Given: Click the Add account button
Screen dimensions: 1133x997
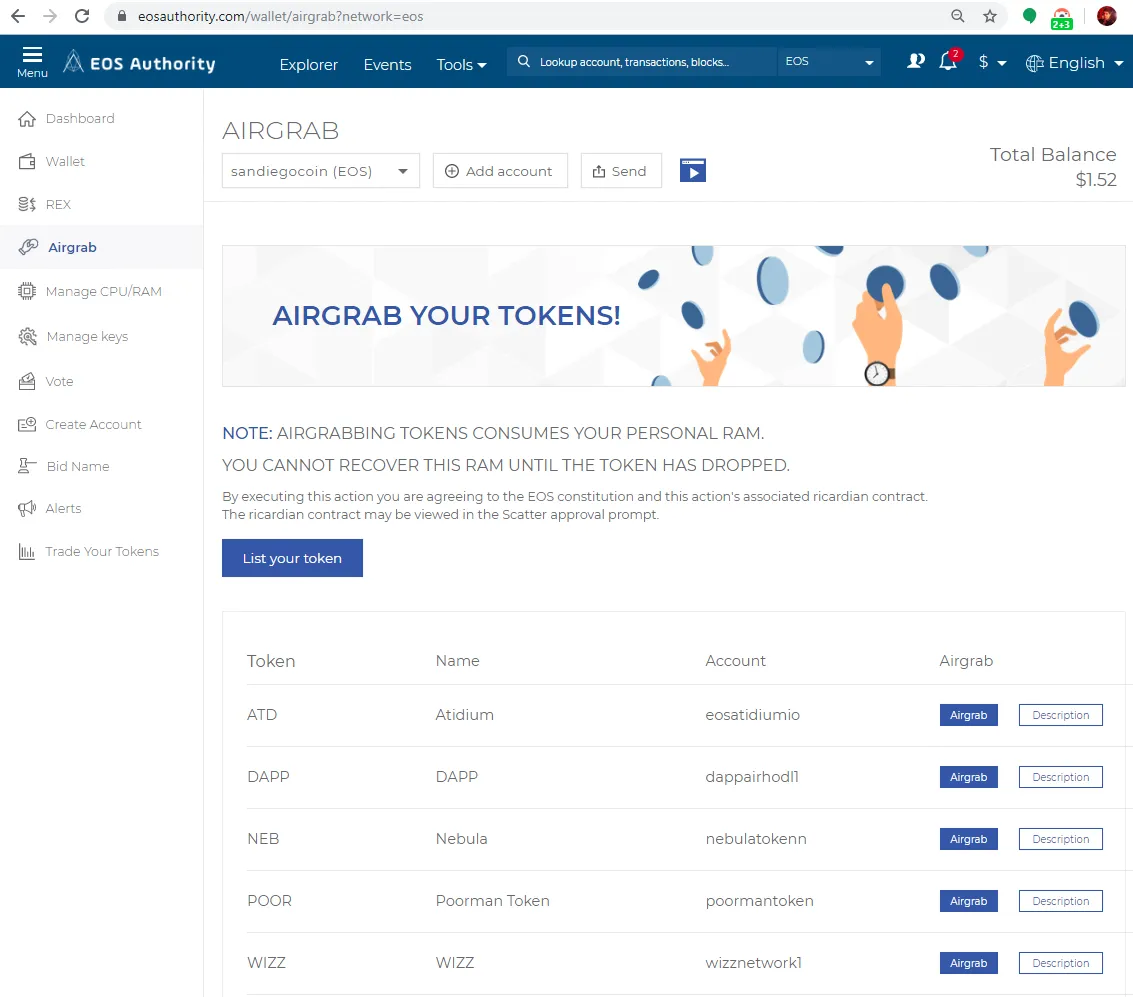Looking at the screenshot, I should tap(500, 171).
